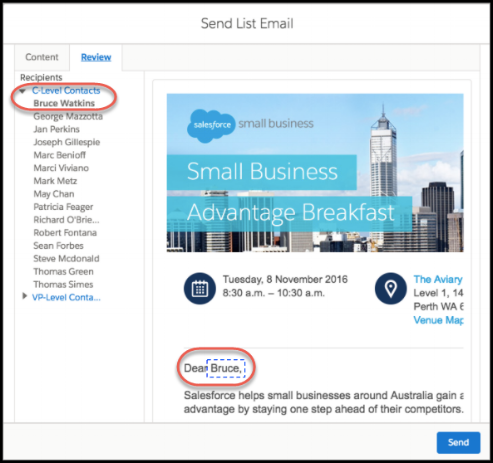Screen dimensions: 493x463
Task: Click the location pin icon
Action: [391, 288]
